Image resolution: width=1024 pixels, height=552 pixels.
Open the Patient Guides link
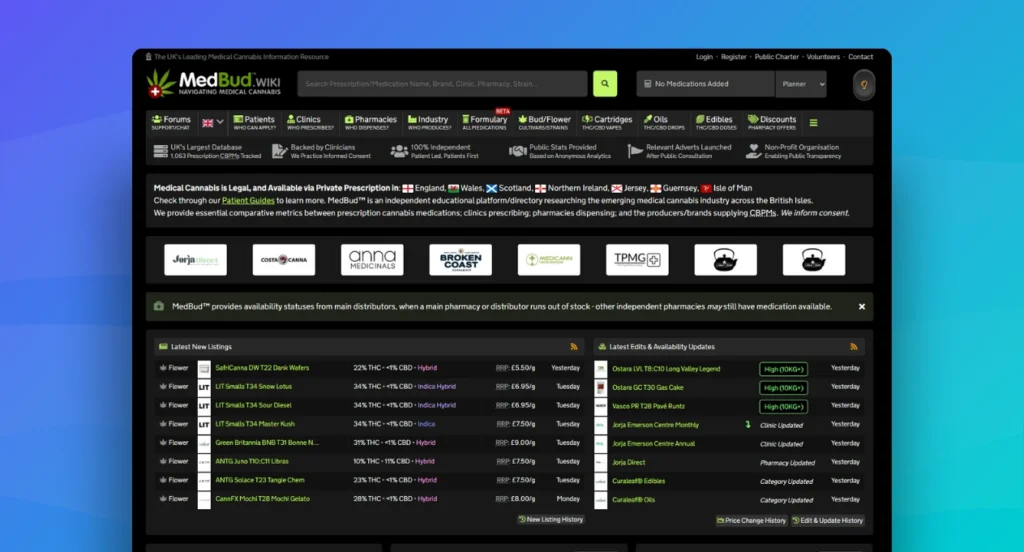pos(248,200)
